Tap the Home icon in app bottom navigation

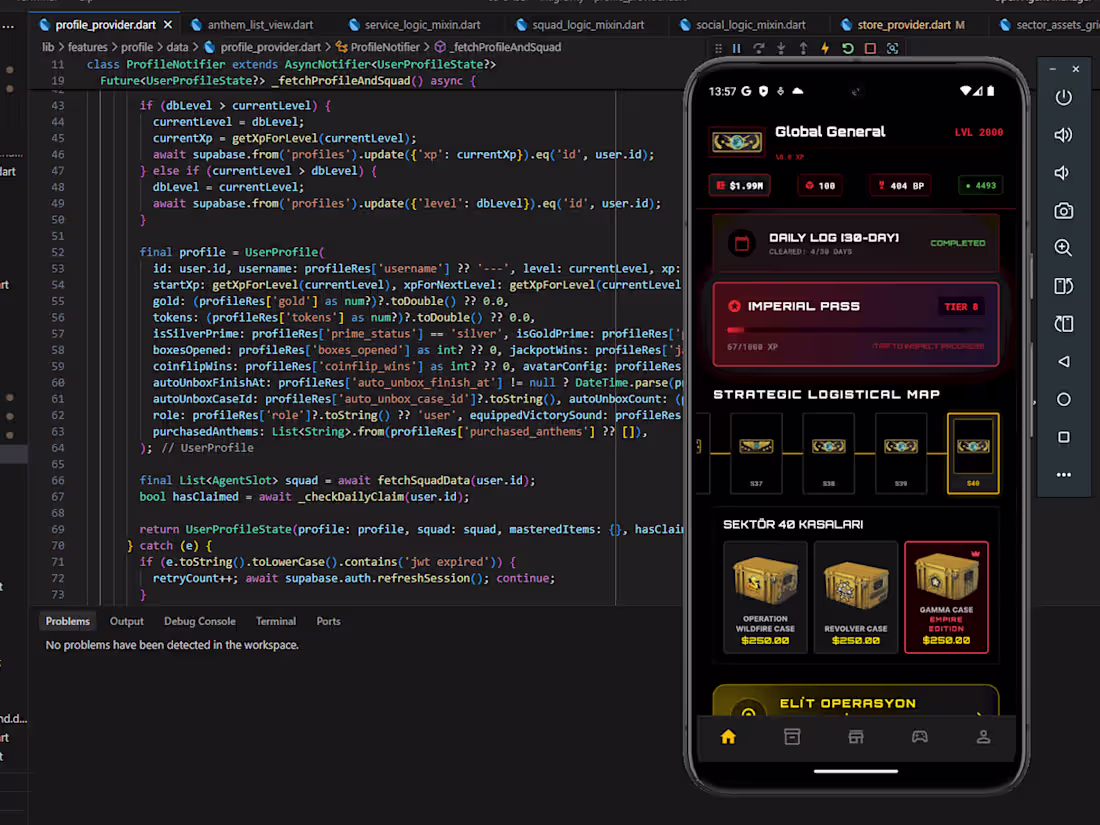click(x=728, y=737)
